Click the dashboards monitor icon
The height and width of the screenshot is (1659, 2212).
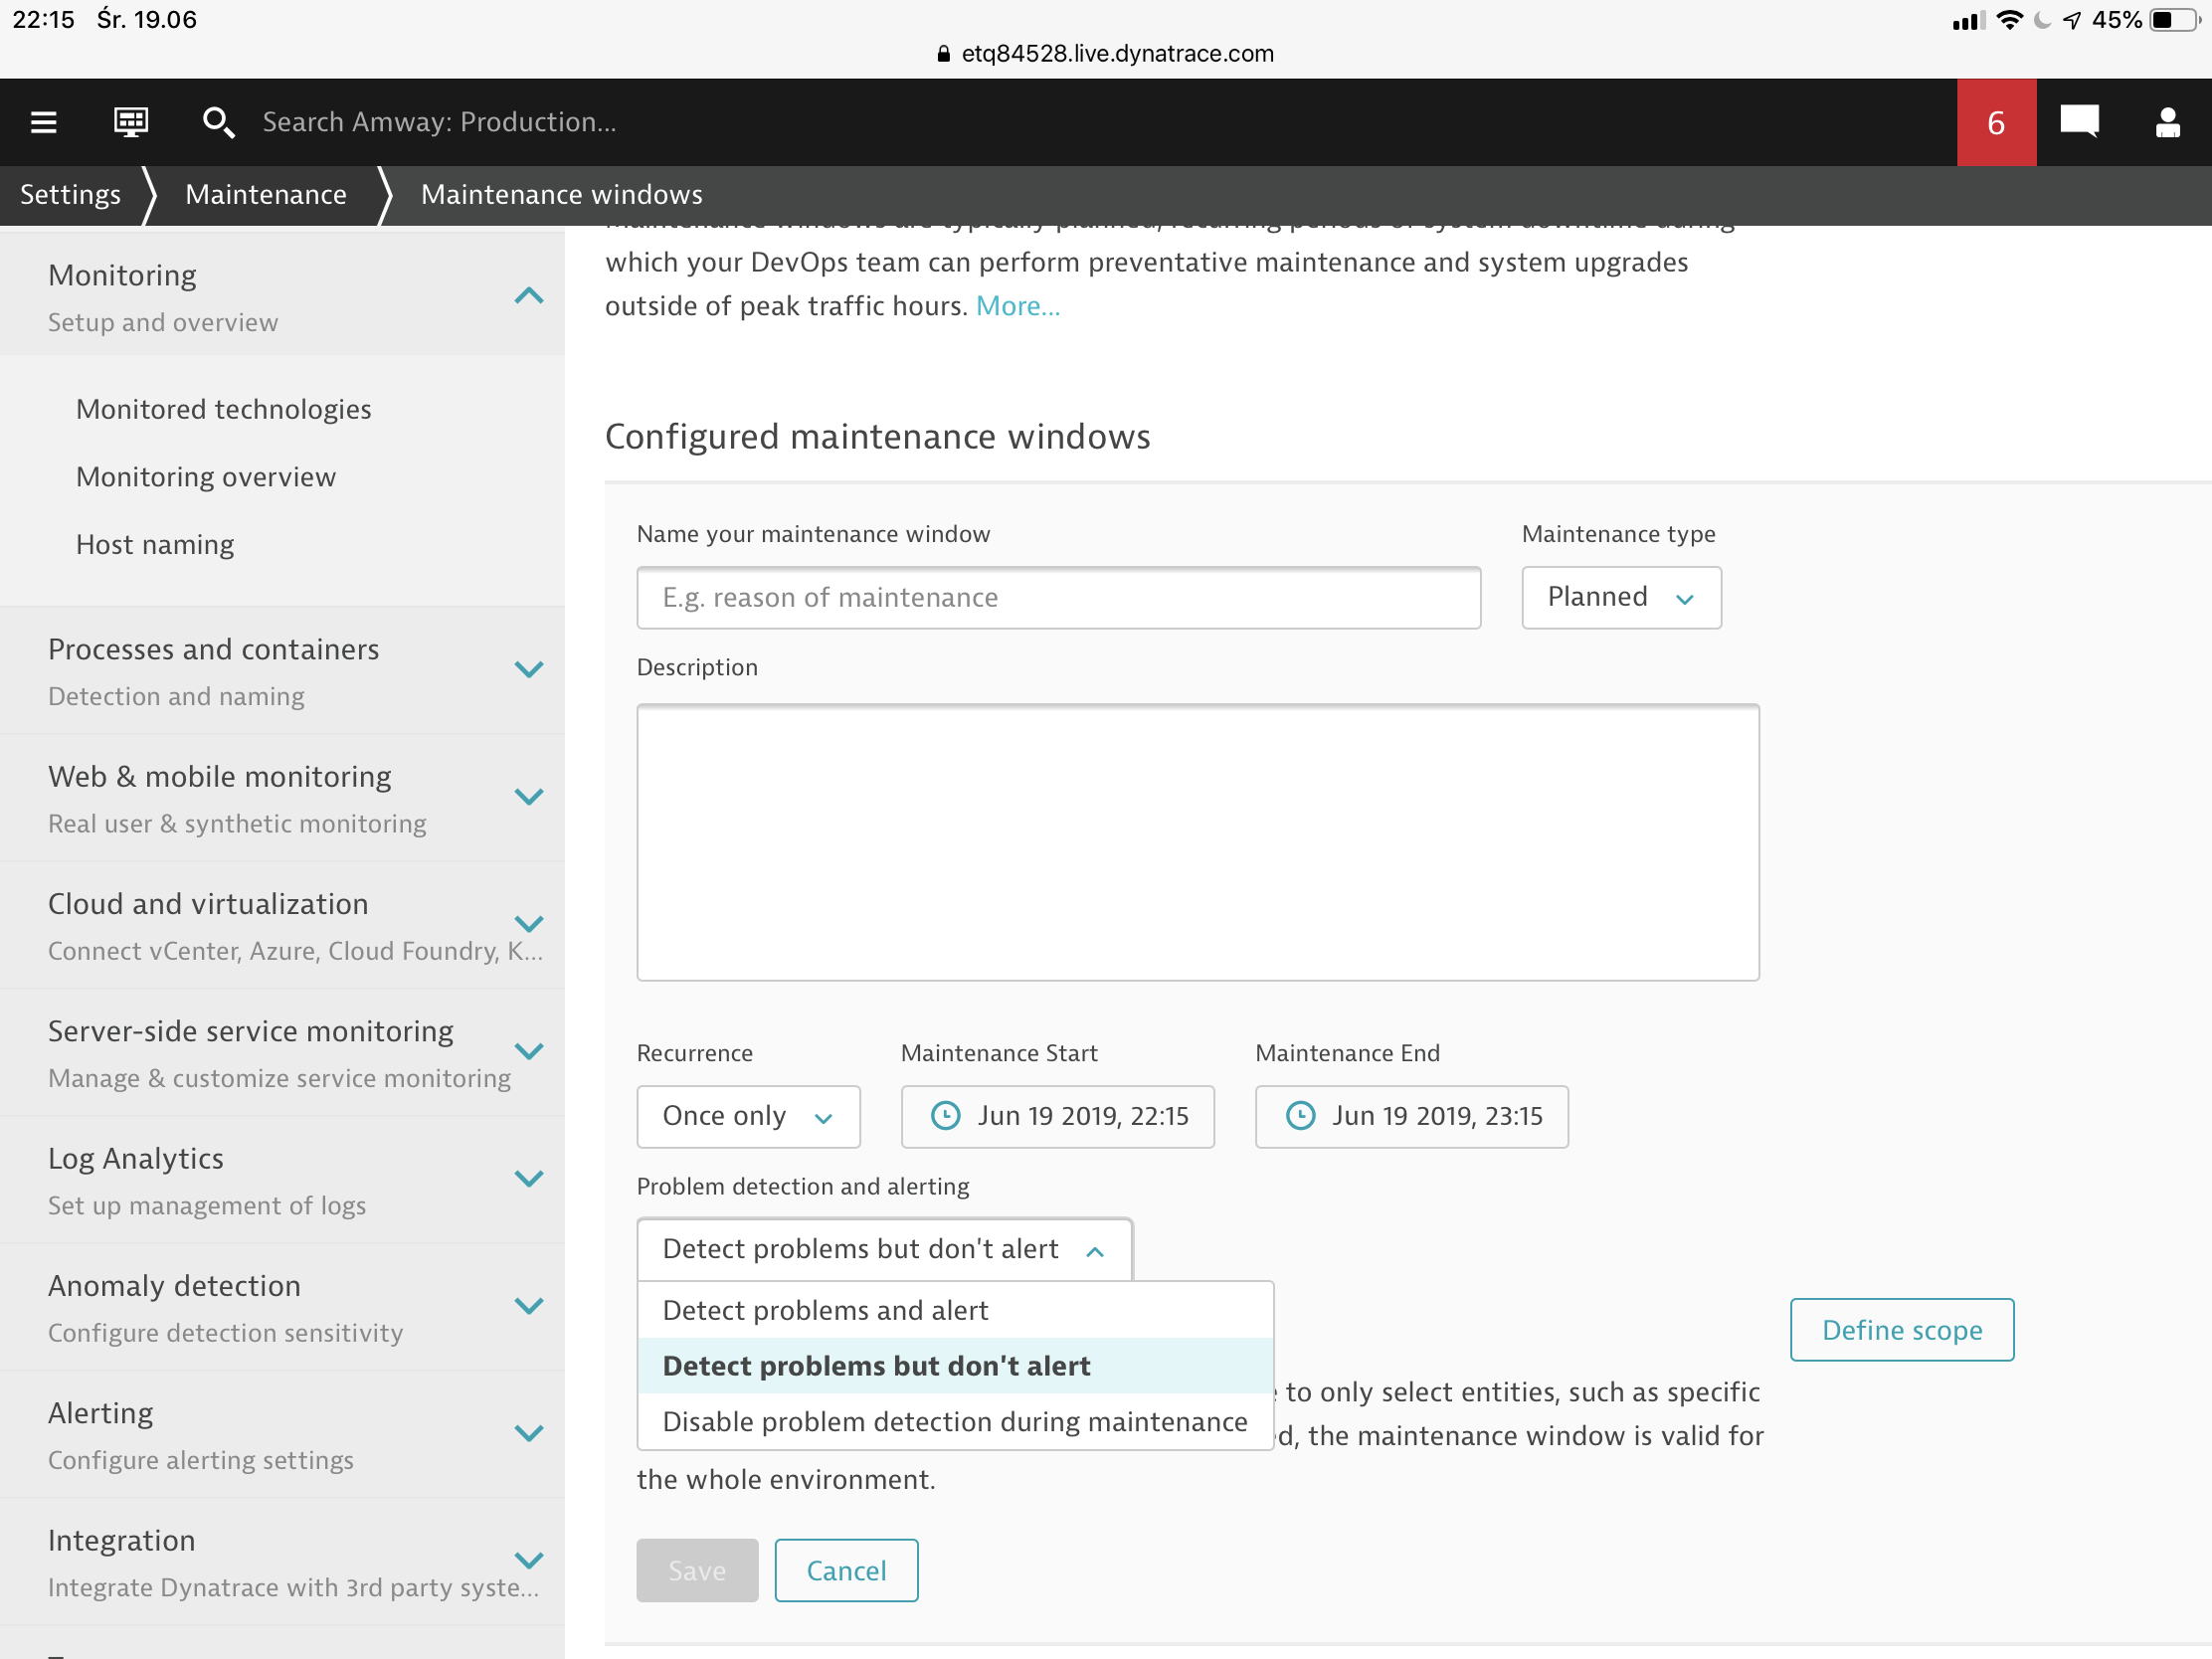(x=131, y=122)
